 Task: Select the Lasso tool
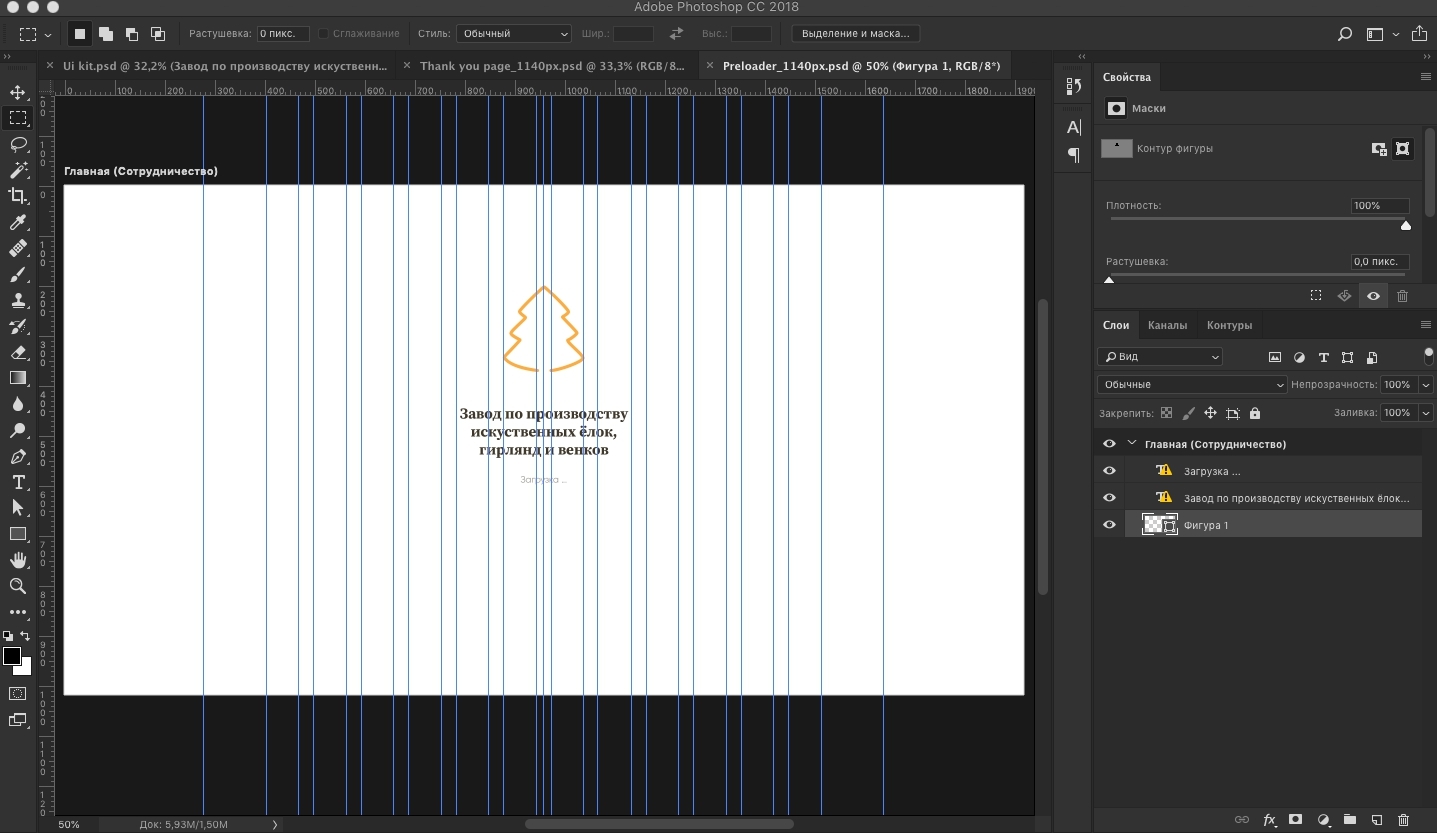[x=18, y=144]
